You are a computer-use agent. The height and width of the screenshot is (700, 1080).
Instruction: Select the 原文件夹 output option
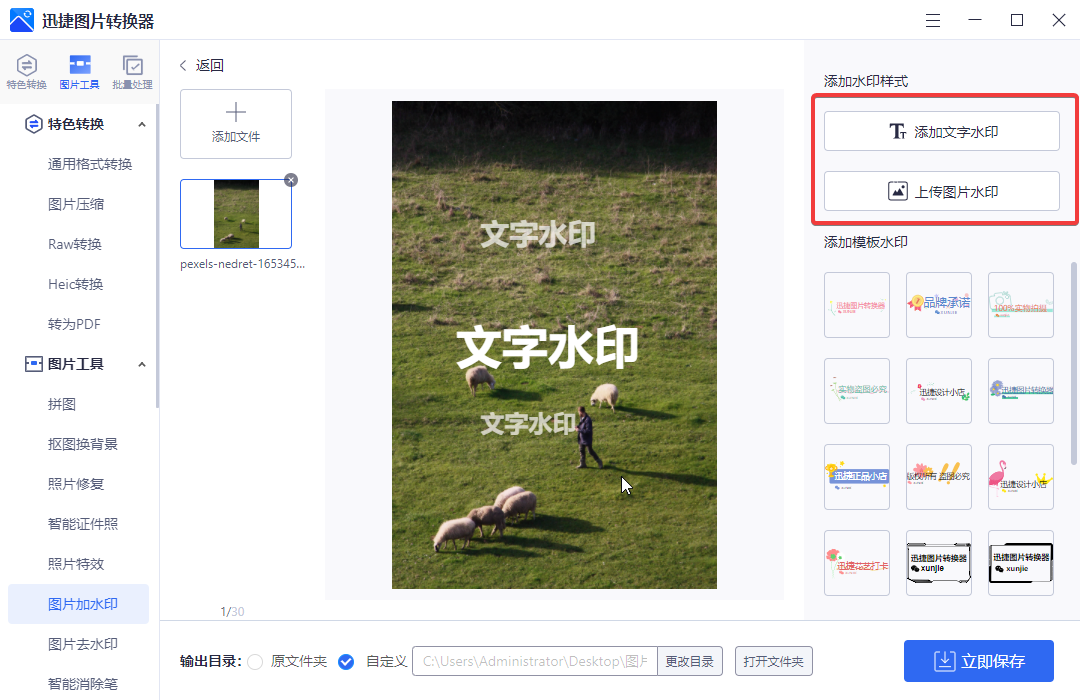pos(255,662)
